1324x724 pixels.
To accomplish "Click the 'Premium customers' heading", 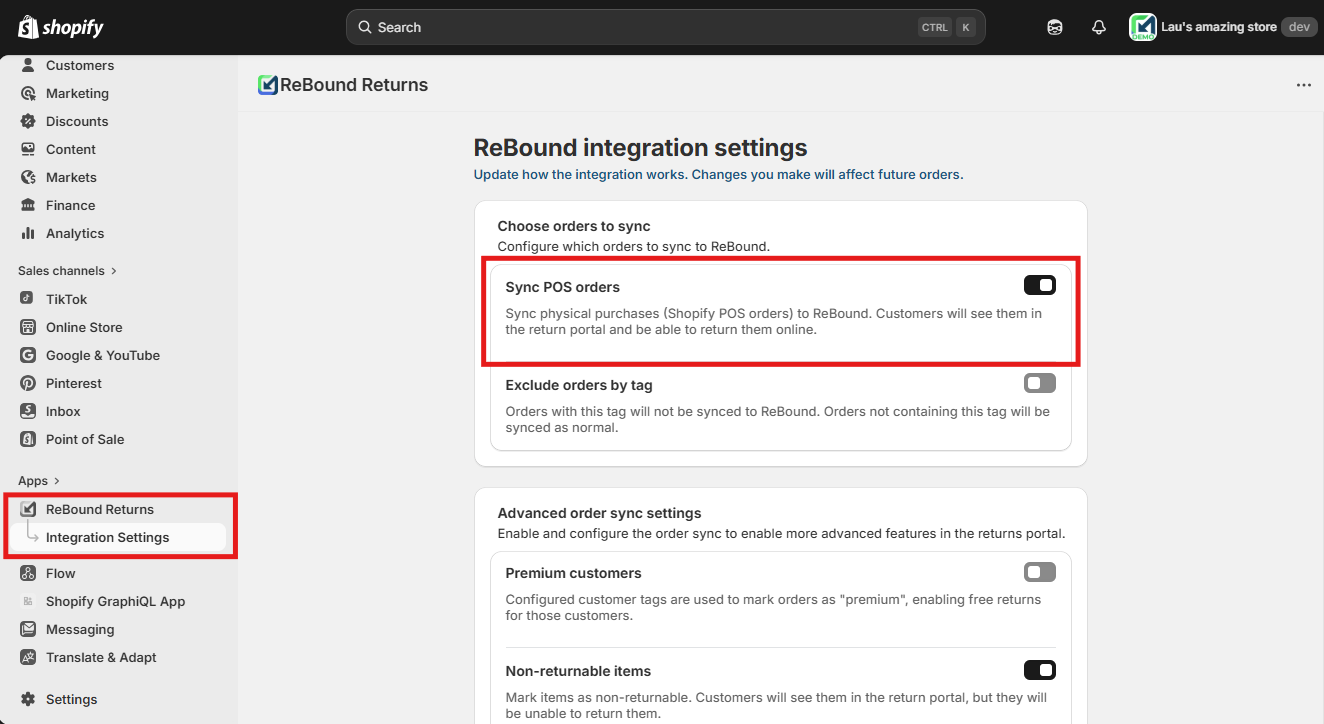I will [x=574, y=573].
